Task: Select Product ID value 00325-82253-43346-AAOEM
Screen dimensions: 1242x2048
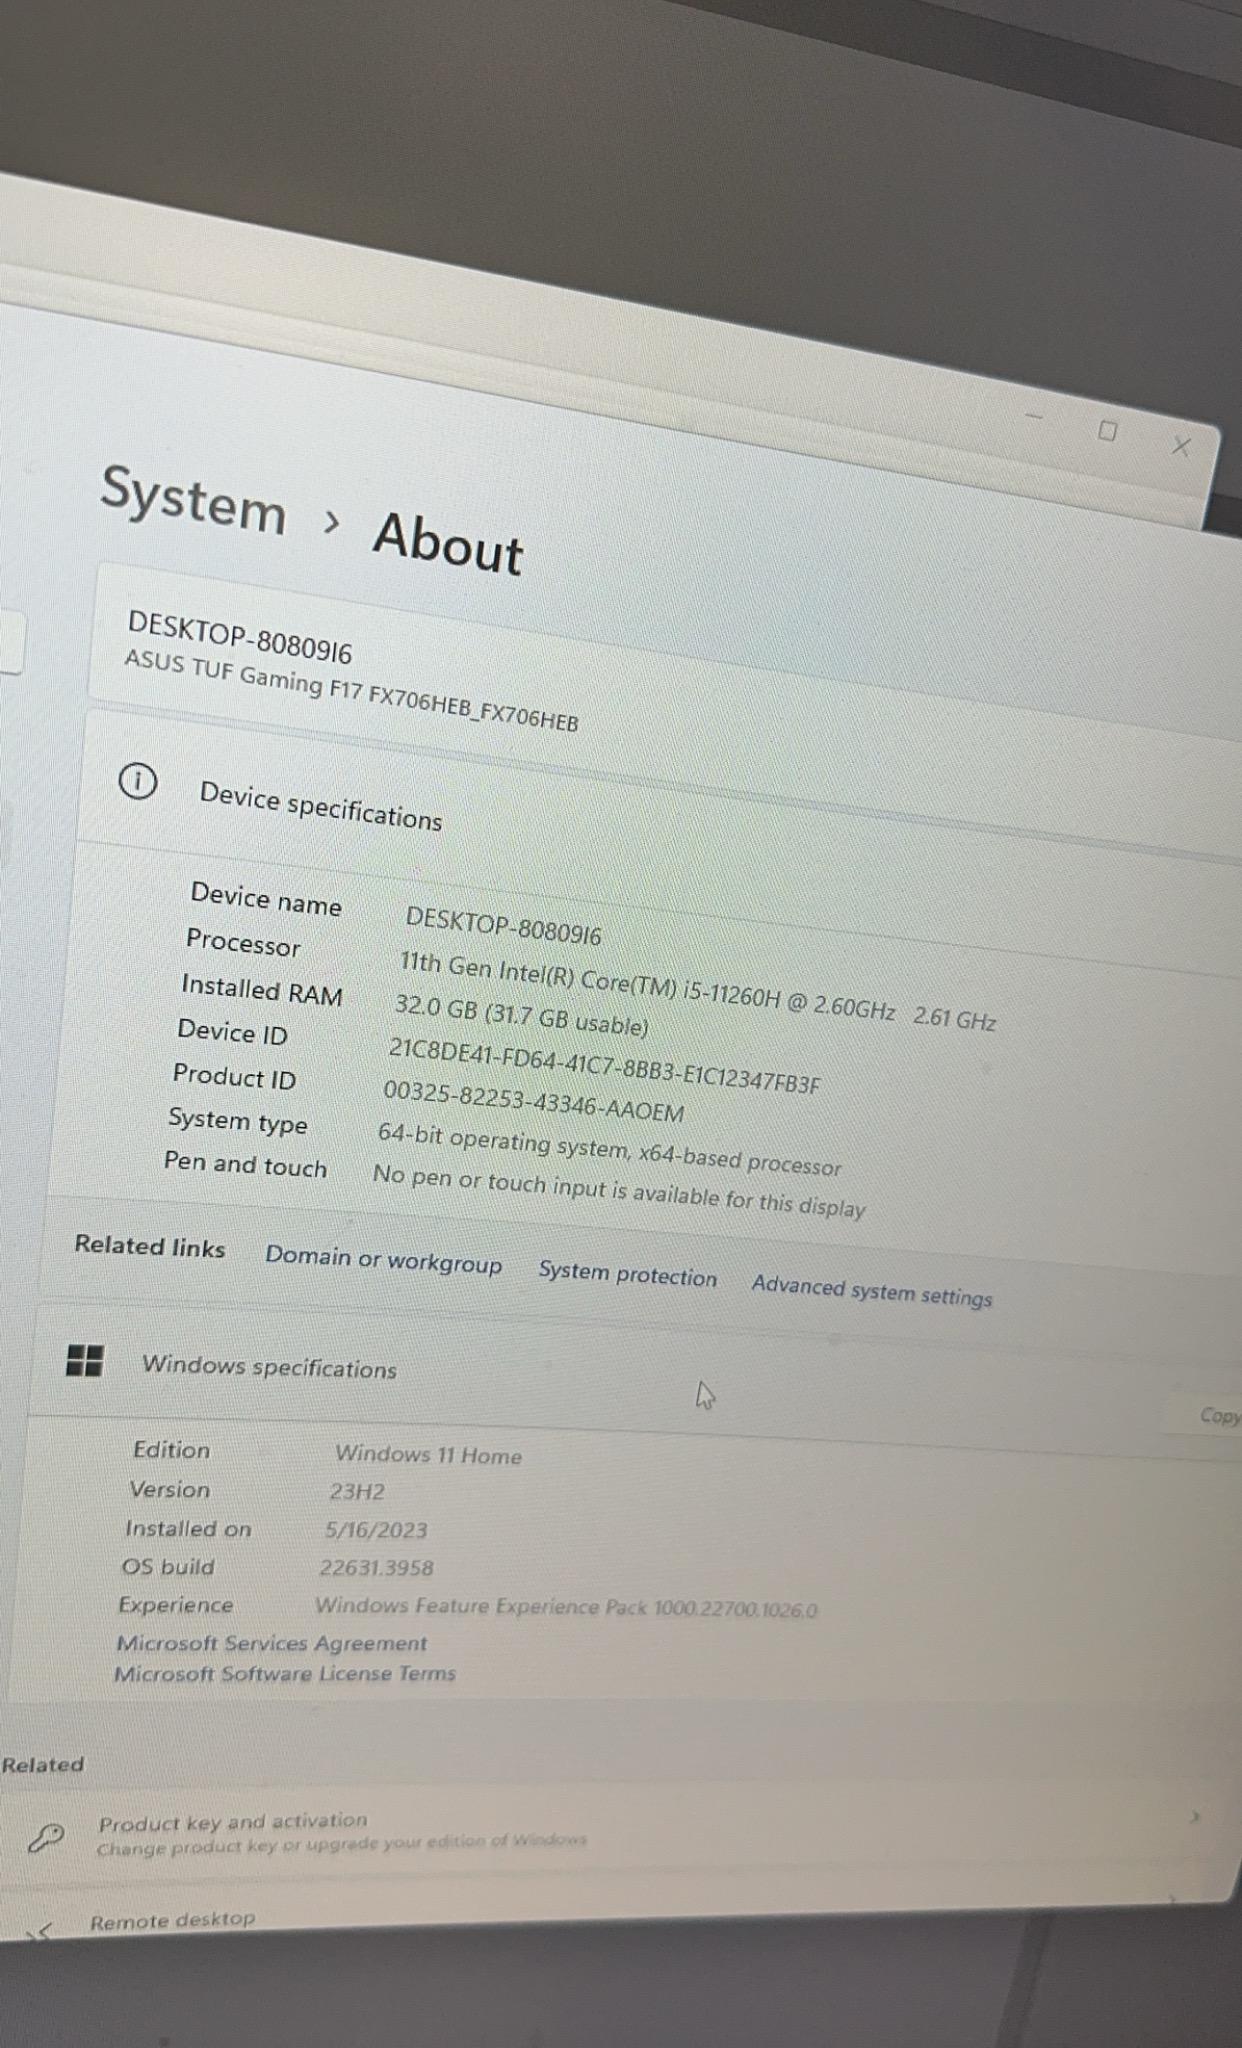Action: pyautogui.click(x=533, y=1102)
